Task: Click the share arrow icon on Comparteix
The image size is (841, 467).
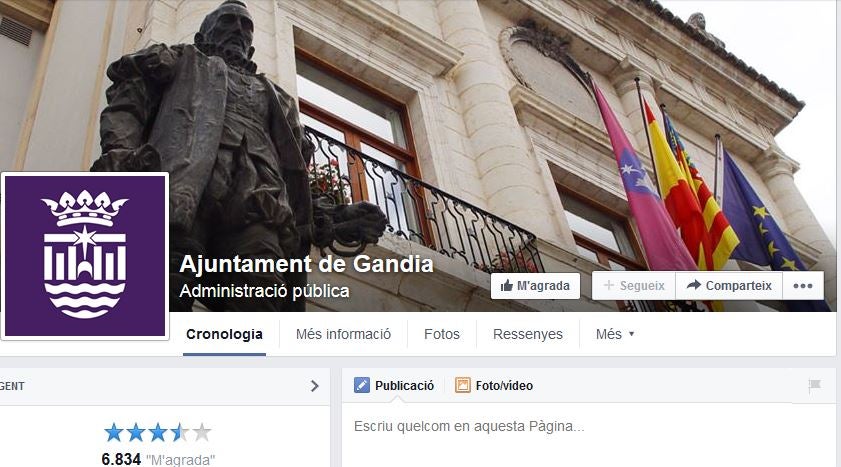Action: pos(694,285)
